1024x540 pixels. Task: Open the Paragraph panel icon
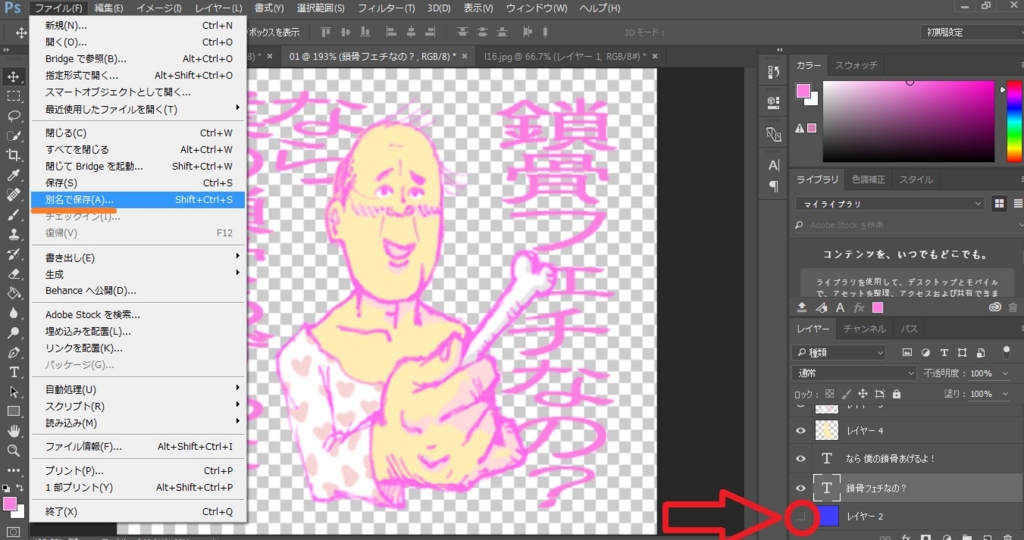pos(773,186)
